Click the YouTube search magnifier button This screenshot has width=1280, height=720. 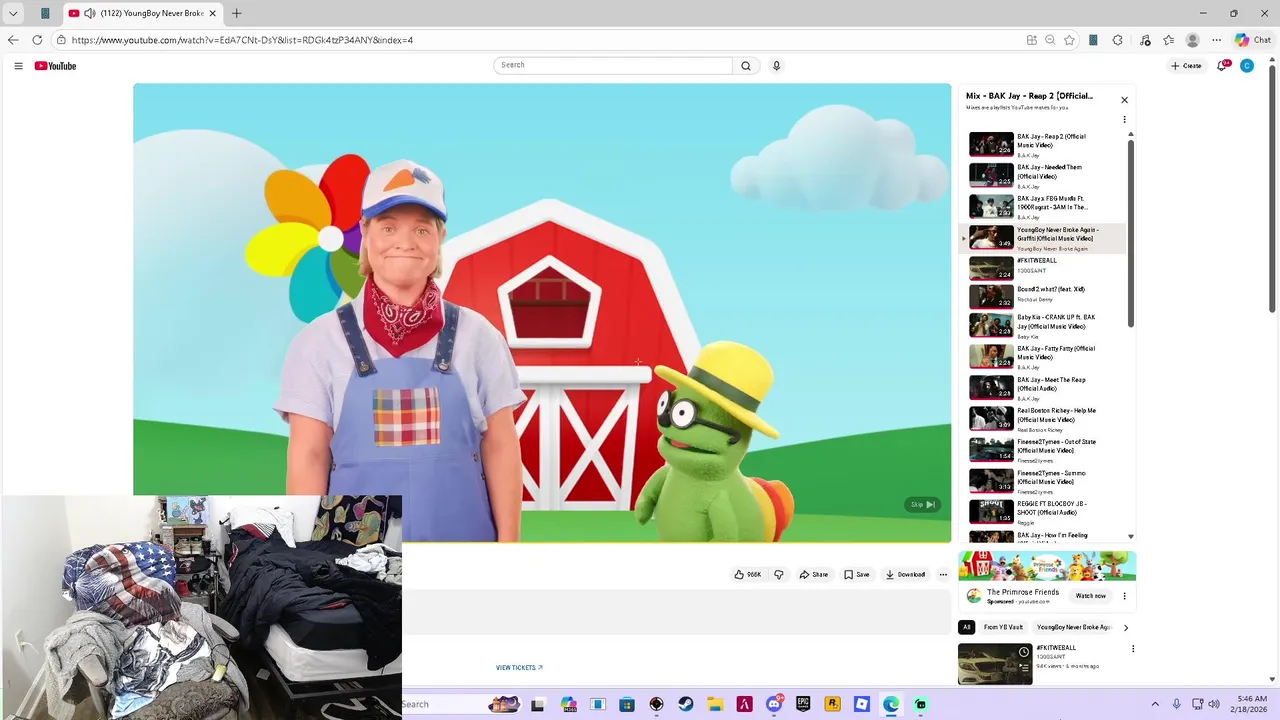tap(746, 66)
